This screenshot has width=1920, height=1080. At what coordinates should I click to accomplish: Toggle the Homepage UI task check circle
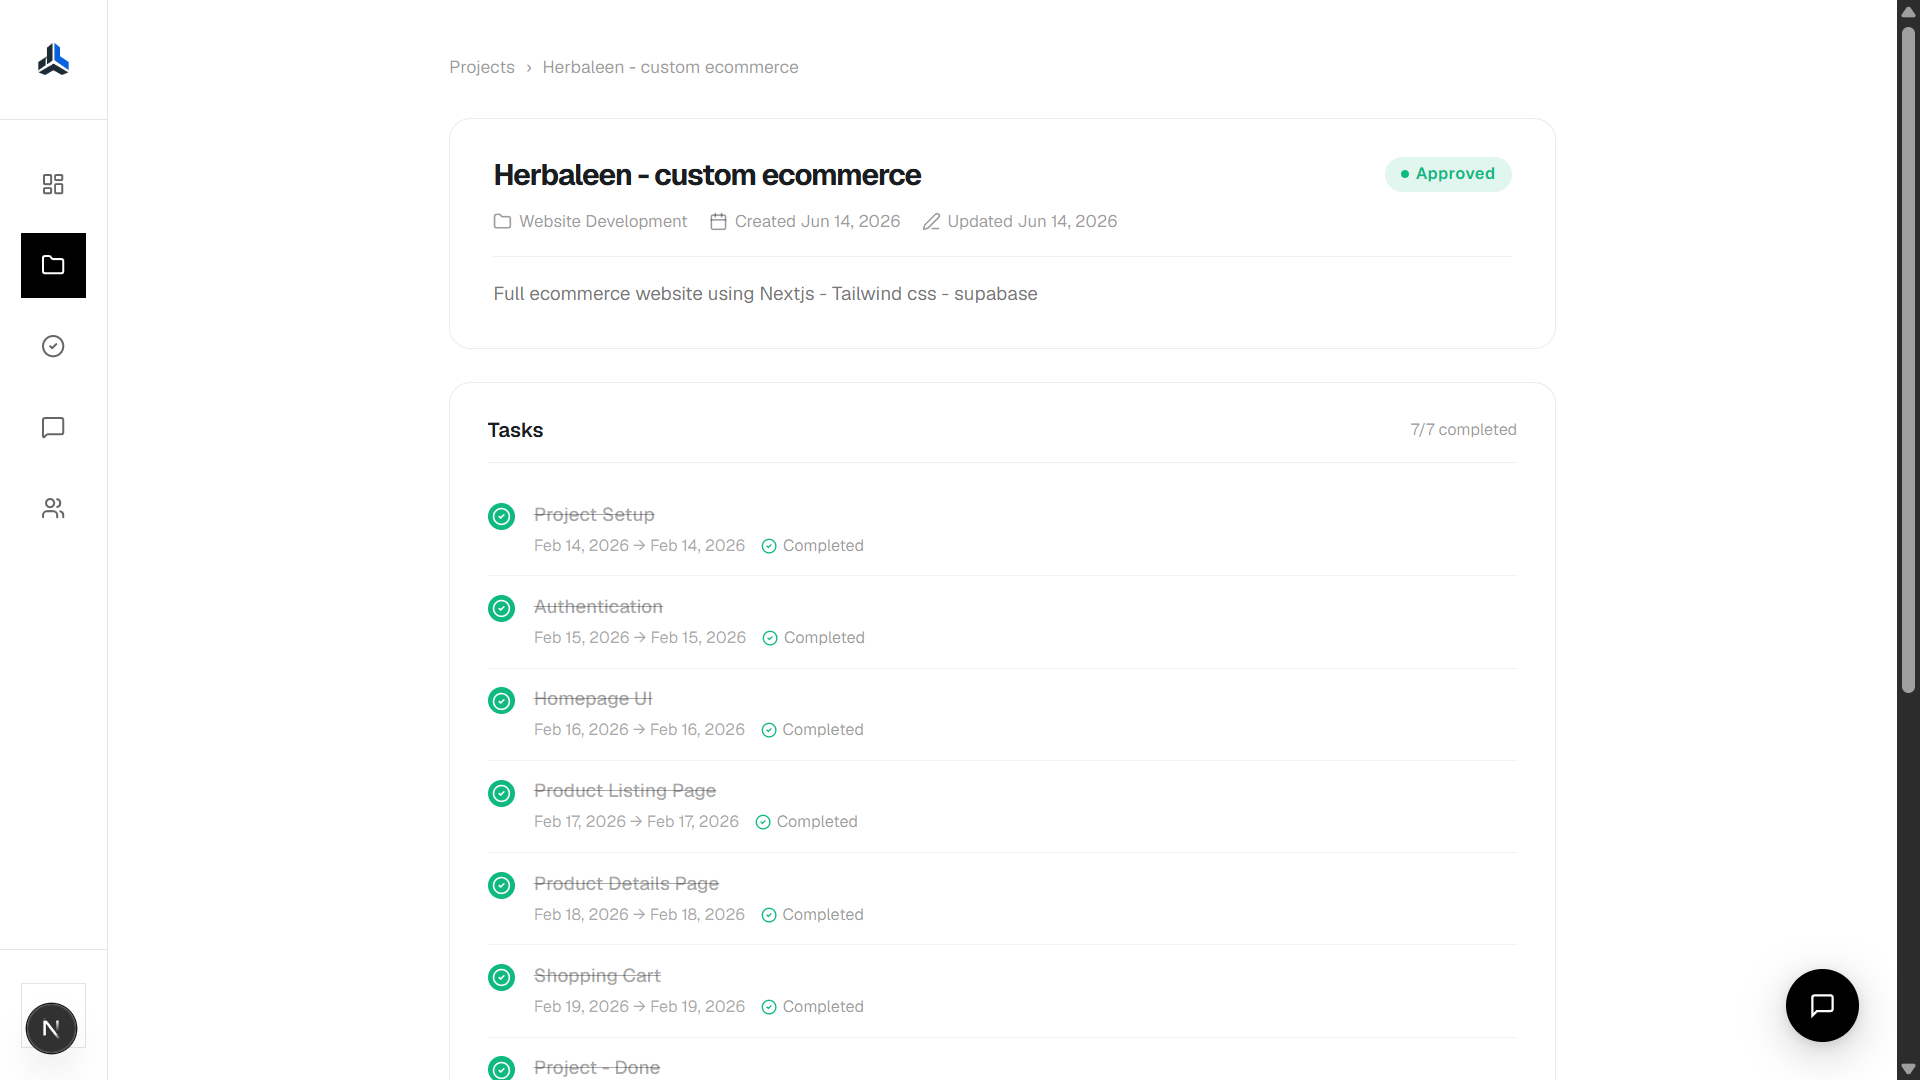click(501, 700)
